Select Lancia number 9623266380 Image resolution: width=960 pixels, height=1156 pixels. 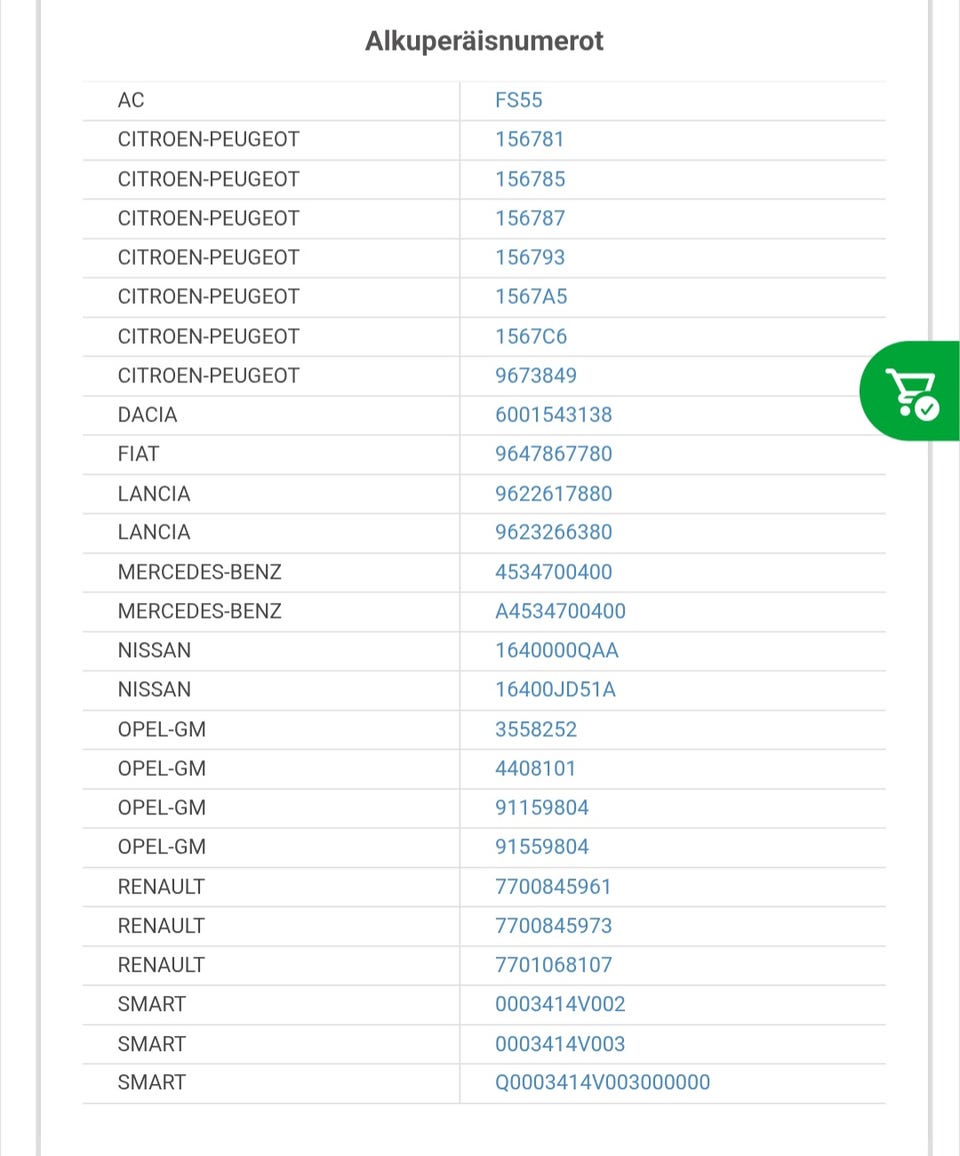(554, 532)
